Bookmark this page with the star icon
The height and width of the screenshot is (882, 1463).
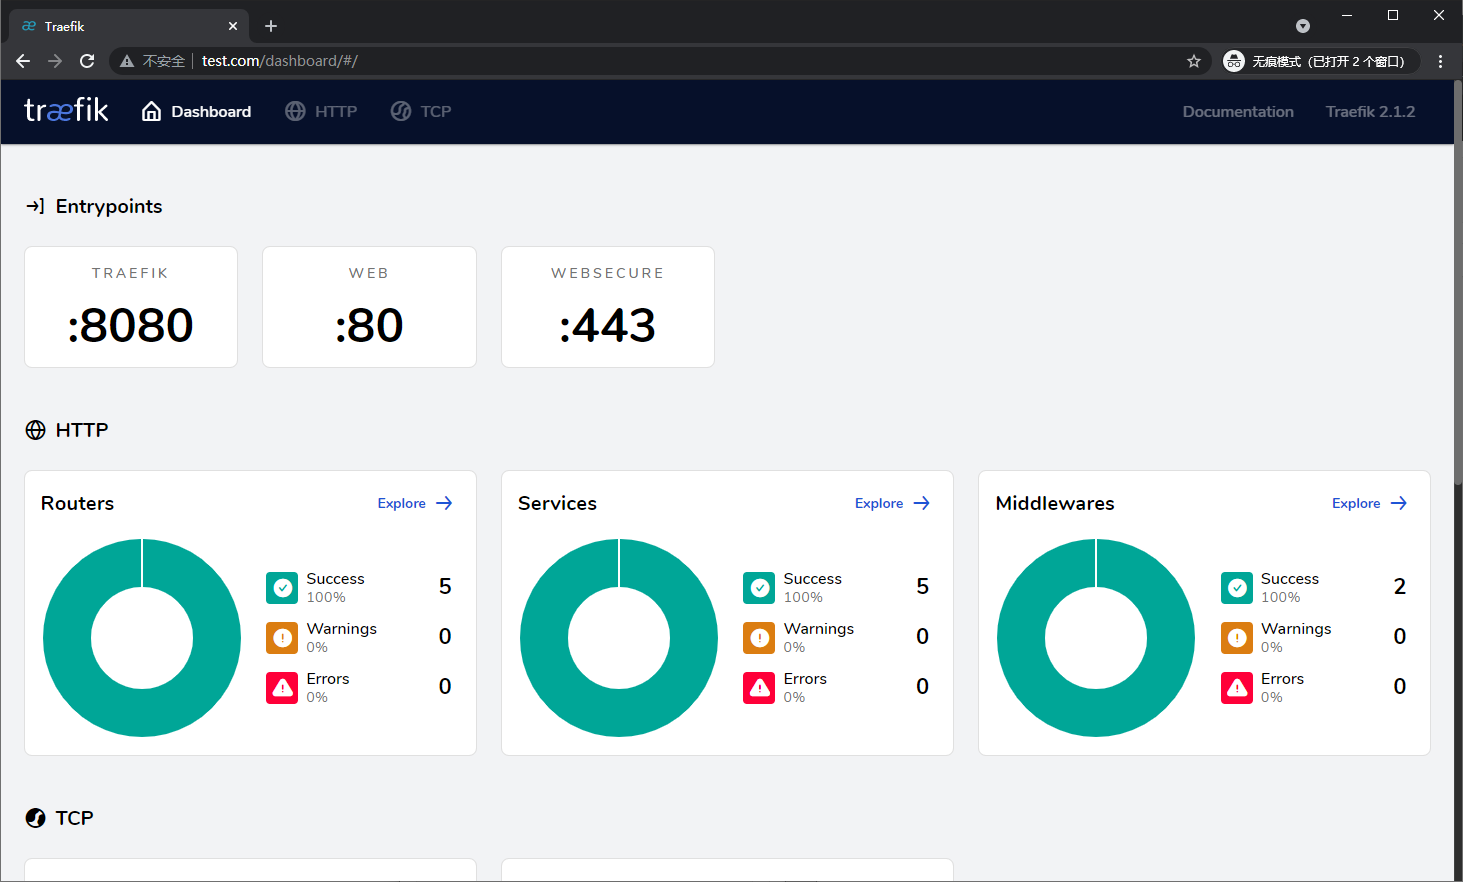click(x=1194, y=61)
